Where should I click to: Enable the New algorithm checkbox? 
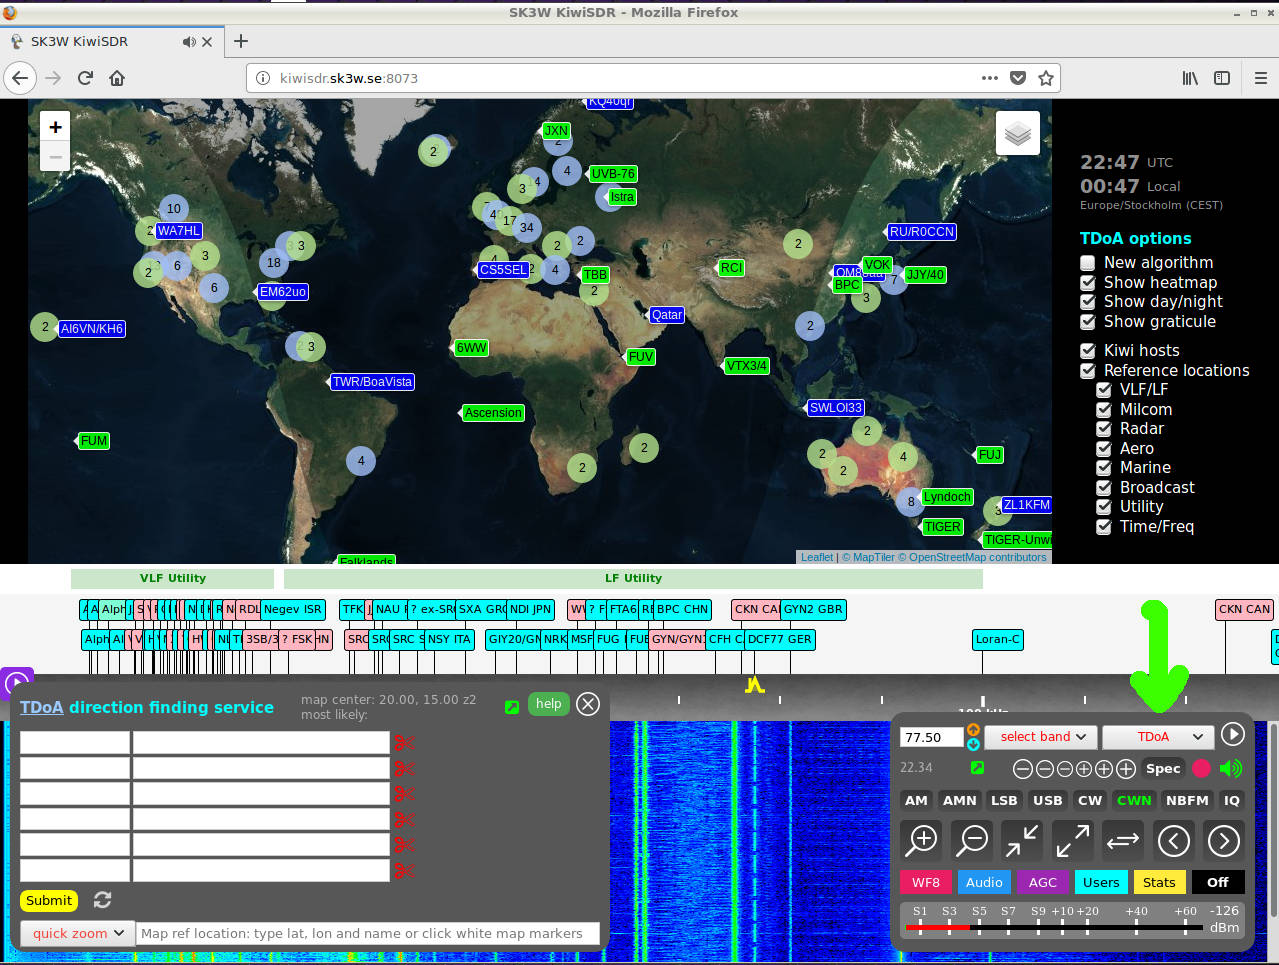1088,263
